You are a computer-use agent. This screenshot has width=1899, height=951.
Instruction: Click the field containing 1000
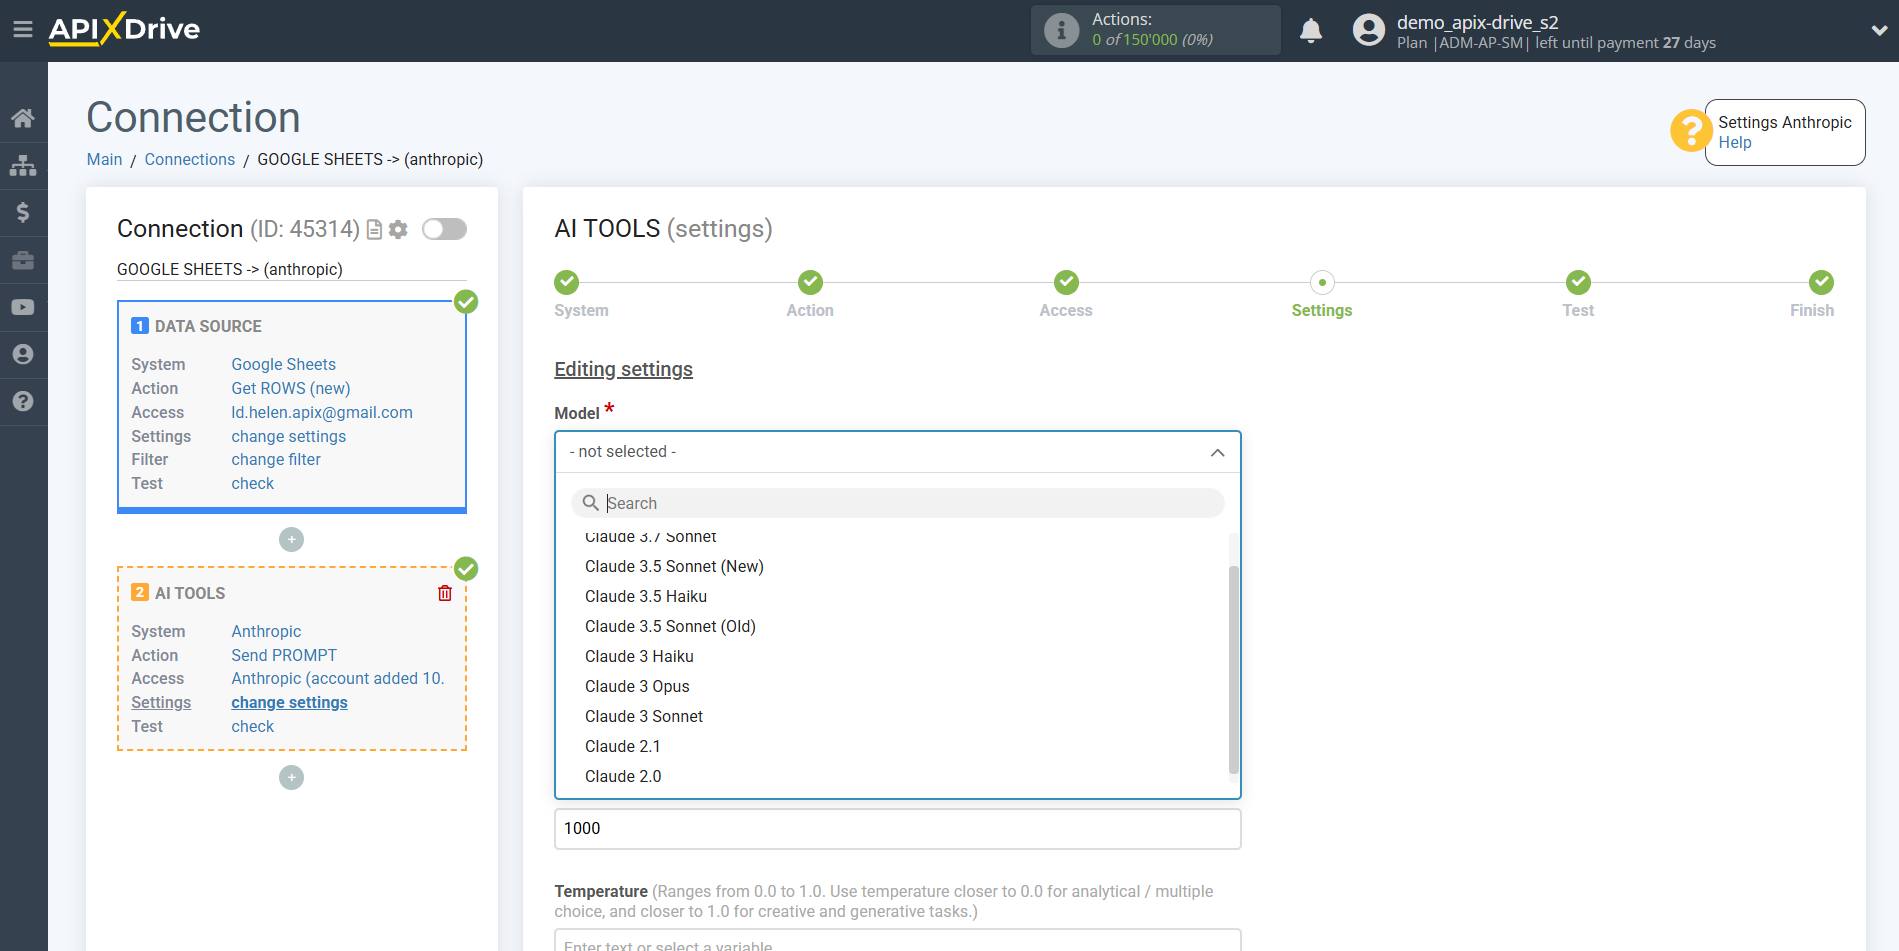click(x=897, y=829)
